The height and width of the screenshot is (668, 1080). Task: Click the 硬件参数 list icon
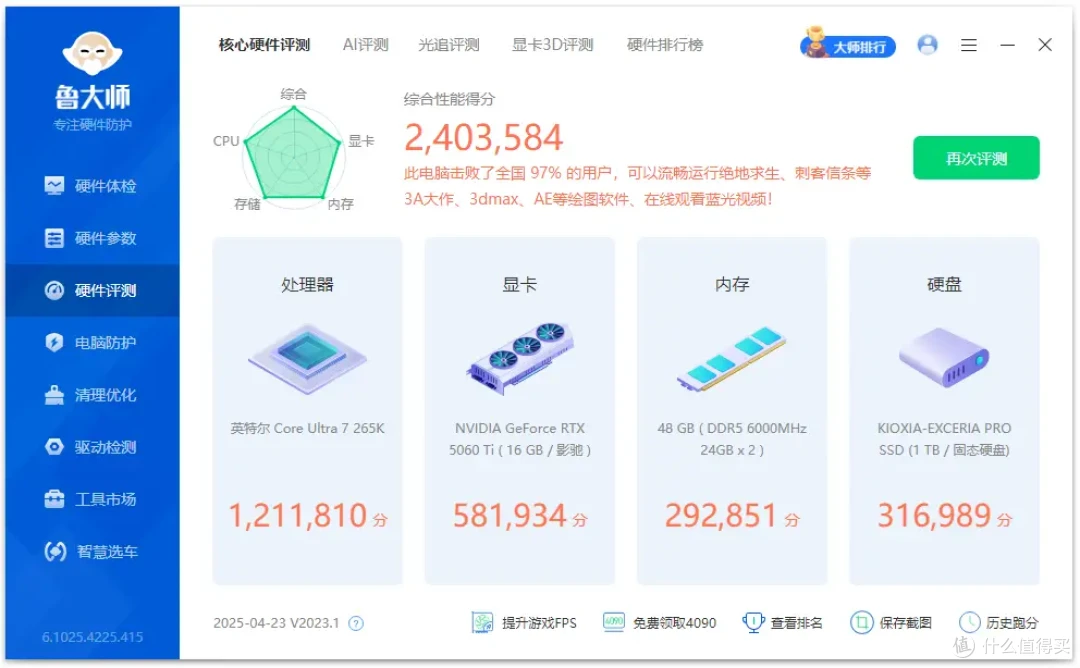[54, 238]
